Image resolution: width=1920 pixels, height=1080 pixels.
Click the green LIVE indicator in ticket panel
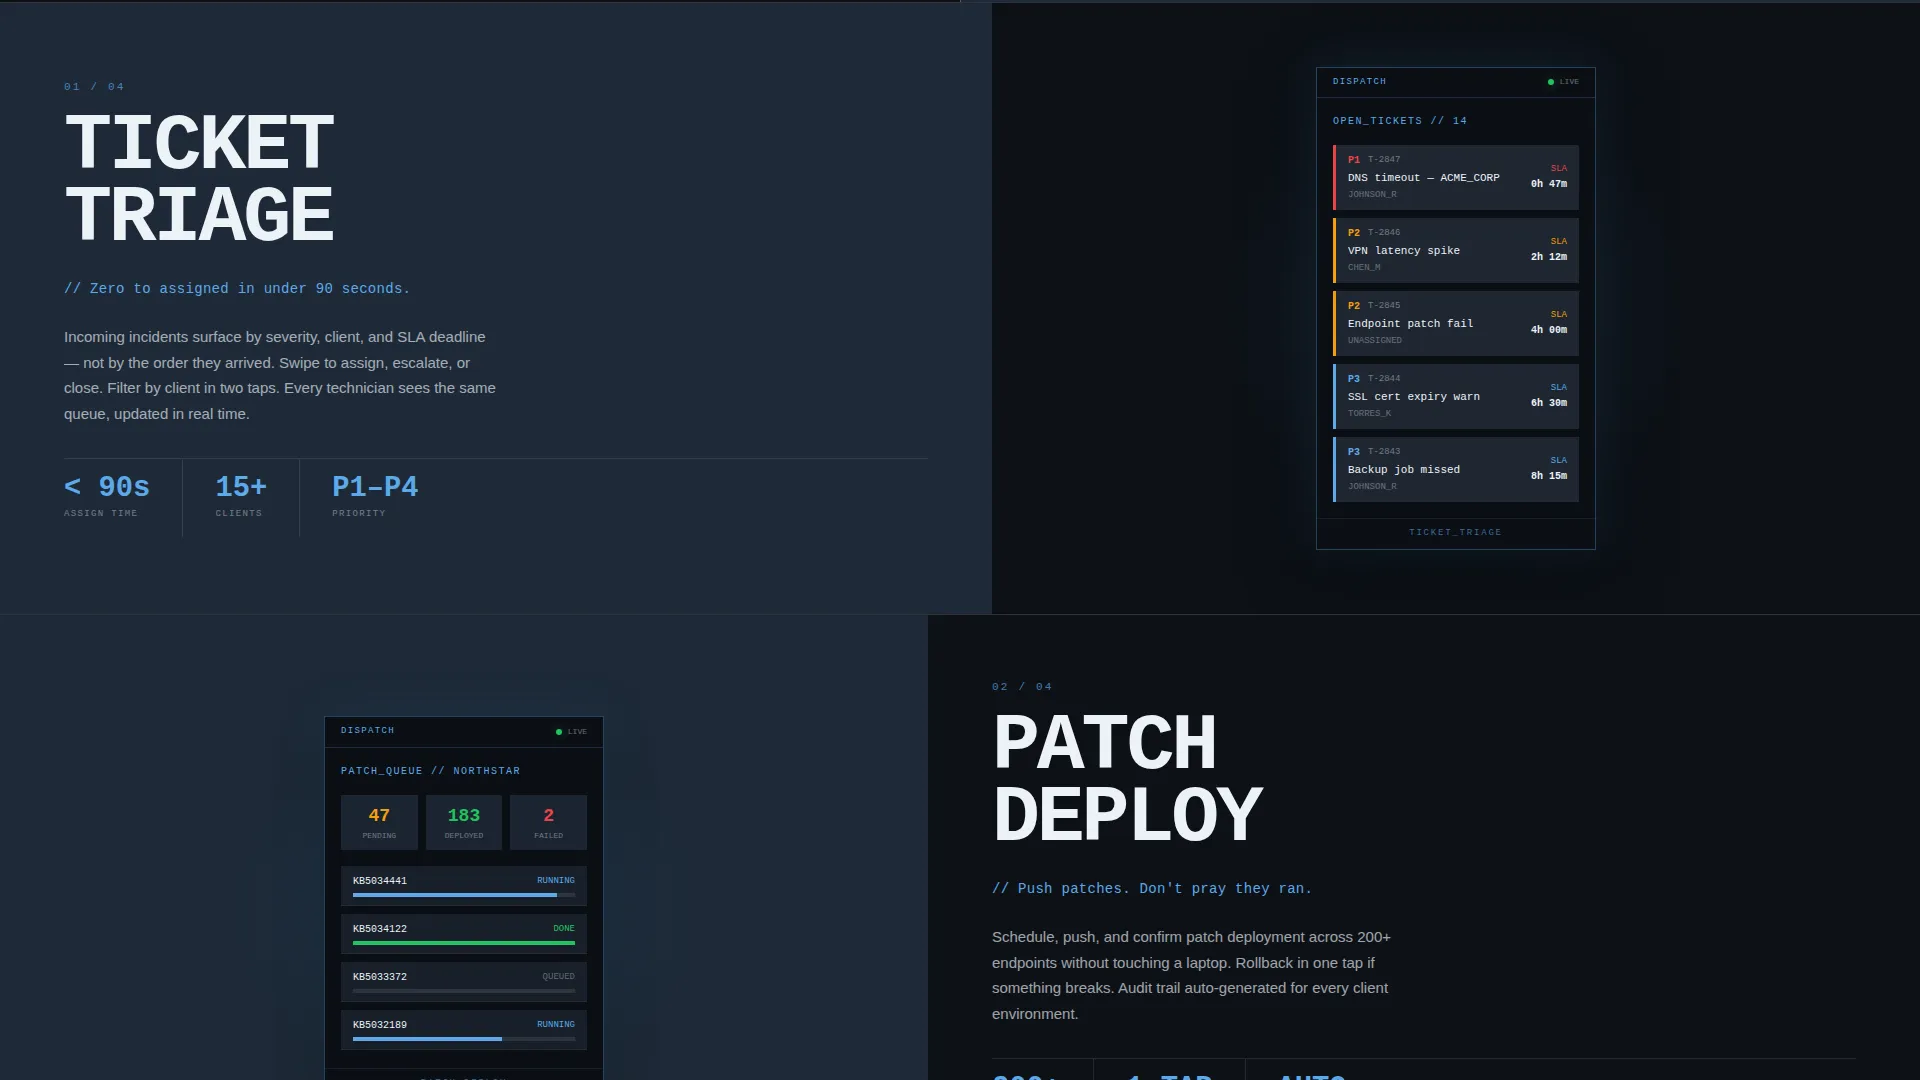click(x=1564, y=82)
